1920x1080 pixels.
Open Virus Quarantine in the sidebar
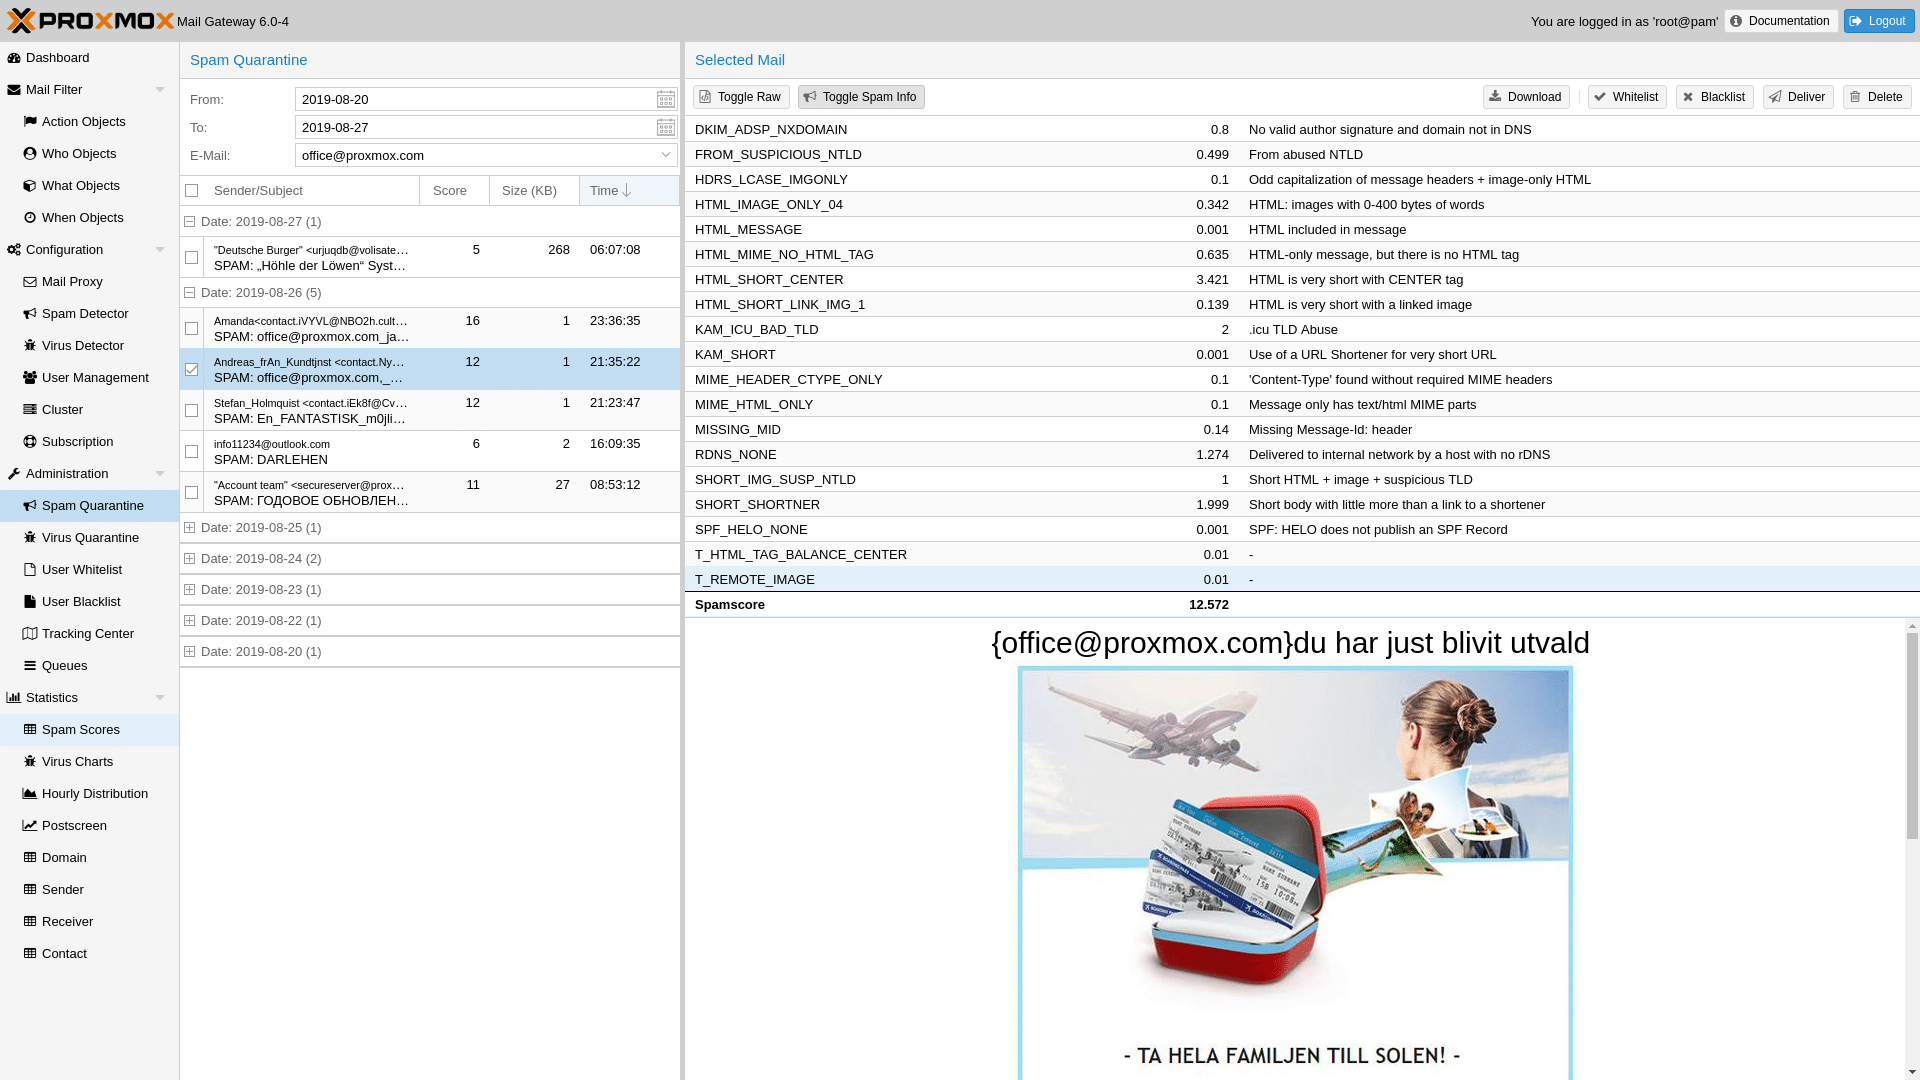coord(90,538)
